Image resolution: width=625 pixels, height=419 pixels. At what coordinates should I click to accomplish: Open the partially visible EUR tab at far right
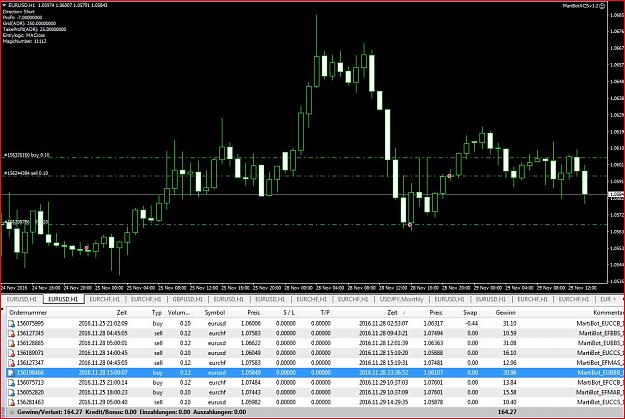[x=605, y=299]
